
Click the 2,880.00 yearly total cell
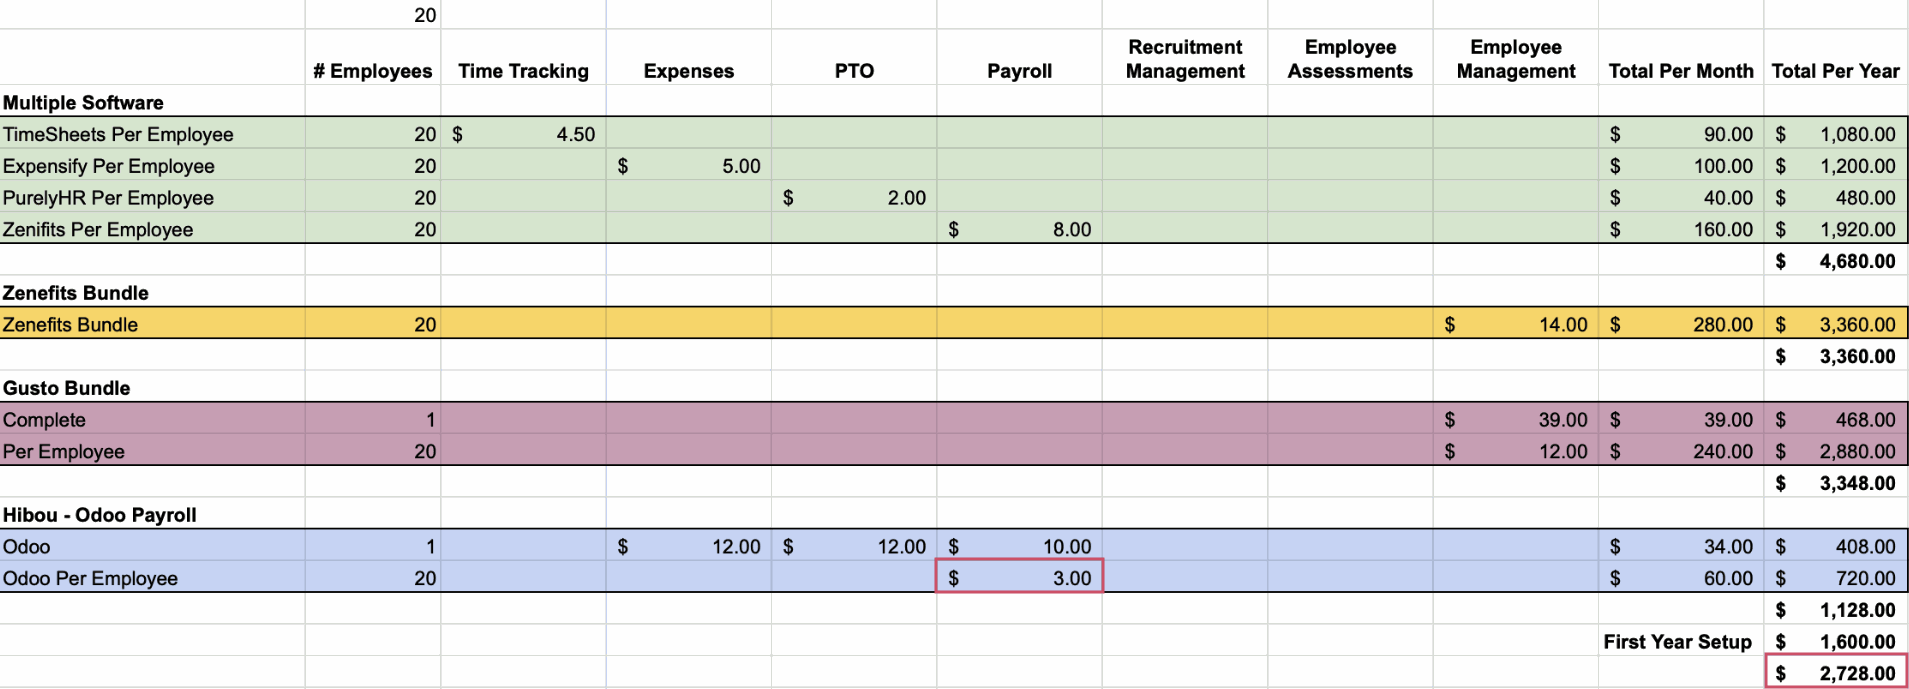click(1835, 451)
